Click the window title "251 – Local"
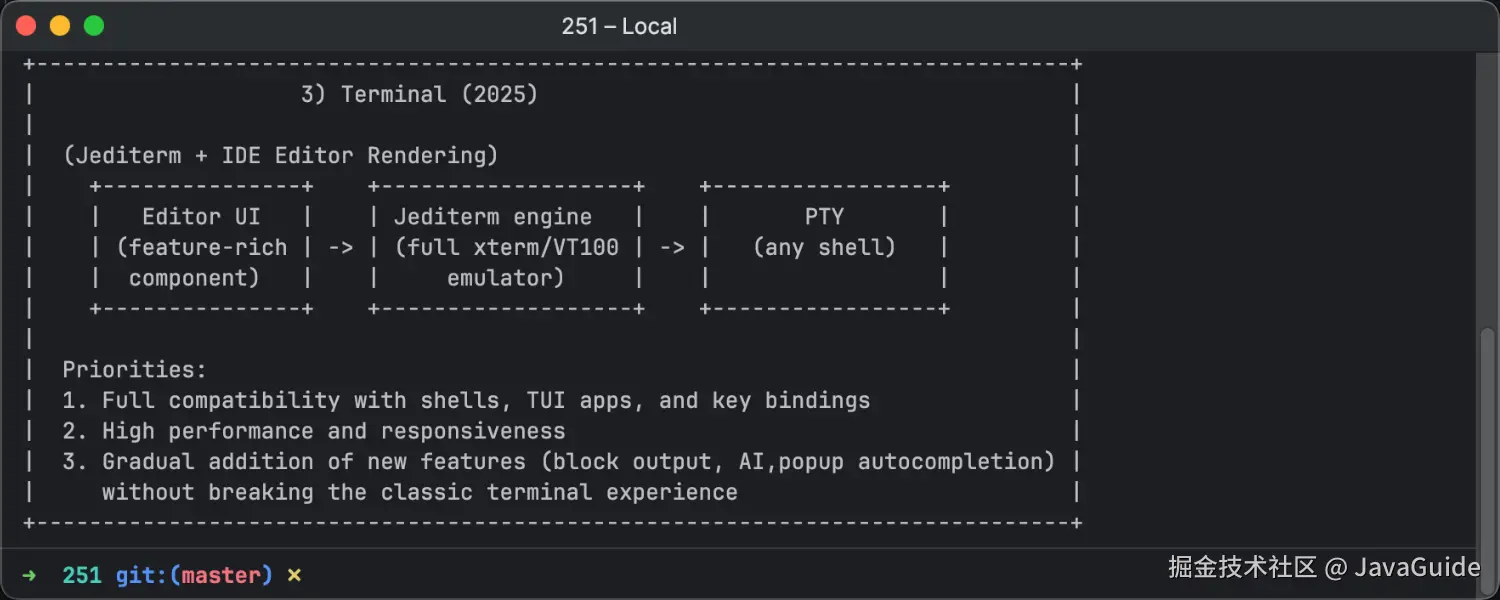The width and height of the screenshot is (1500, 600). tap(619, 26)
